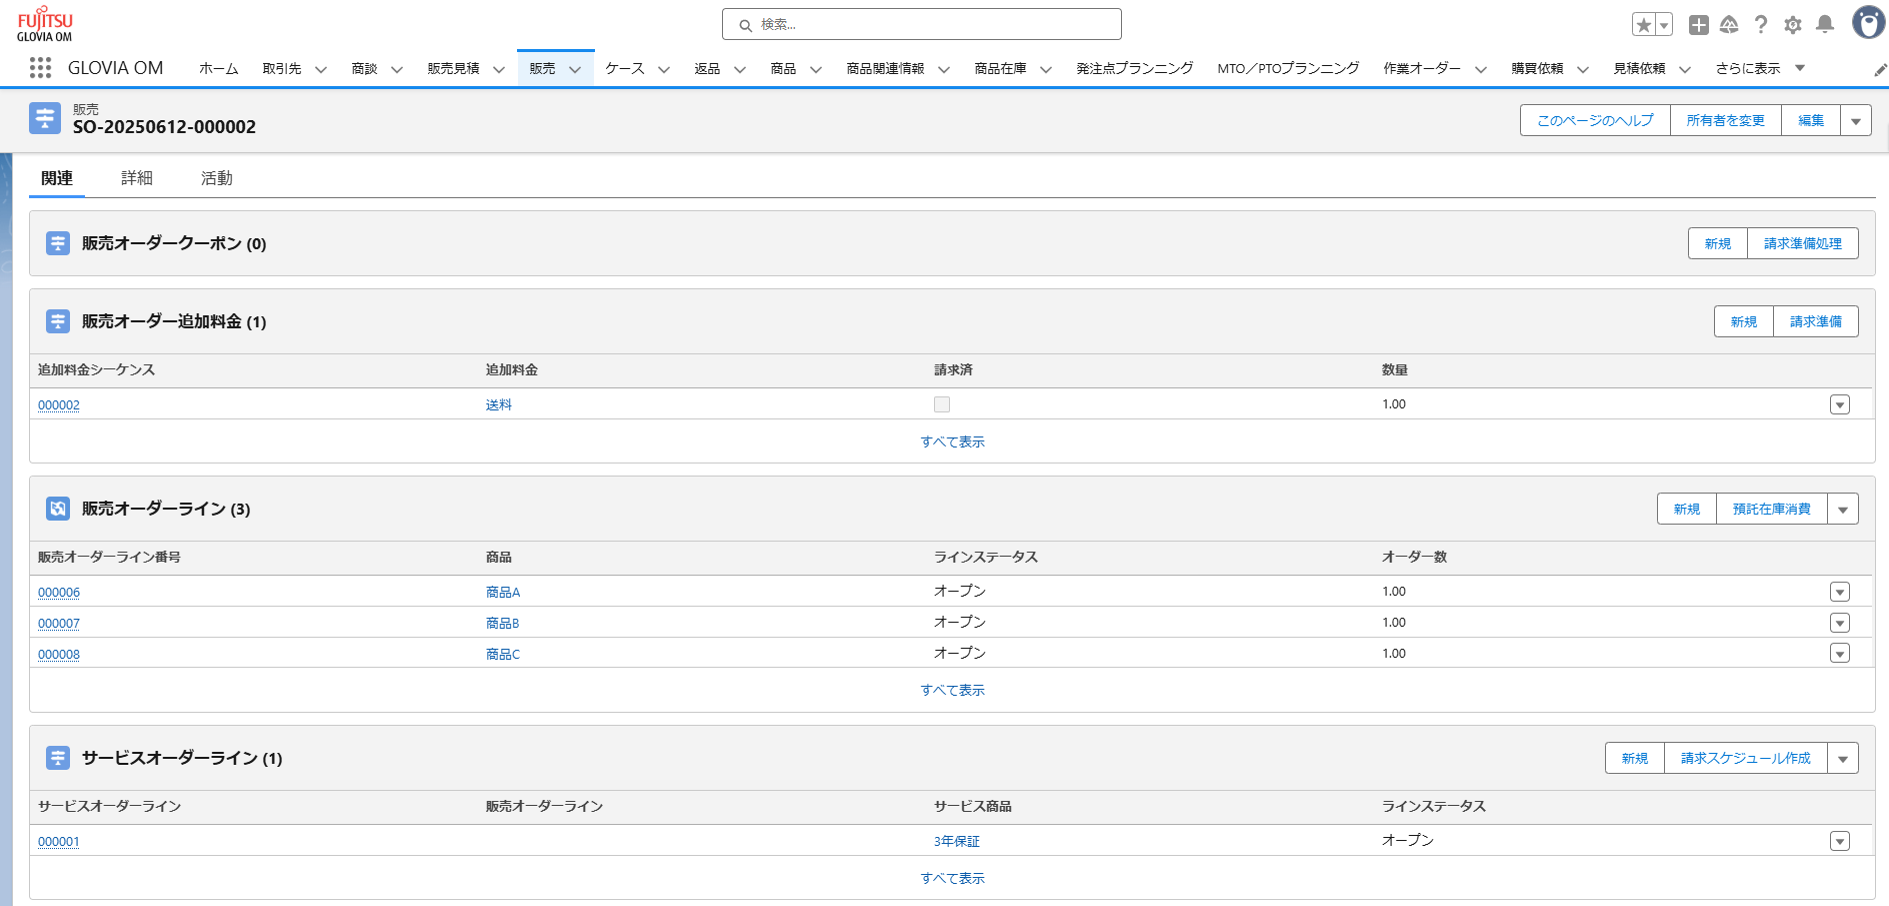Switch to the 詳細 tab
Image resolution: width=1889 pixels, height=906 pixels.
coord(137,178)
